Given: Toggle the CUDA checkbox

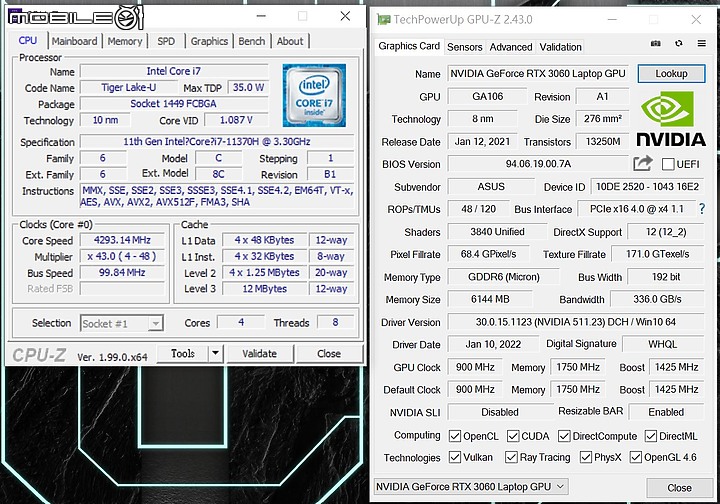Looking at the screenshot, I should (x=513, y=436).
